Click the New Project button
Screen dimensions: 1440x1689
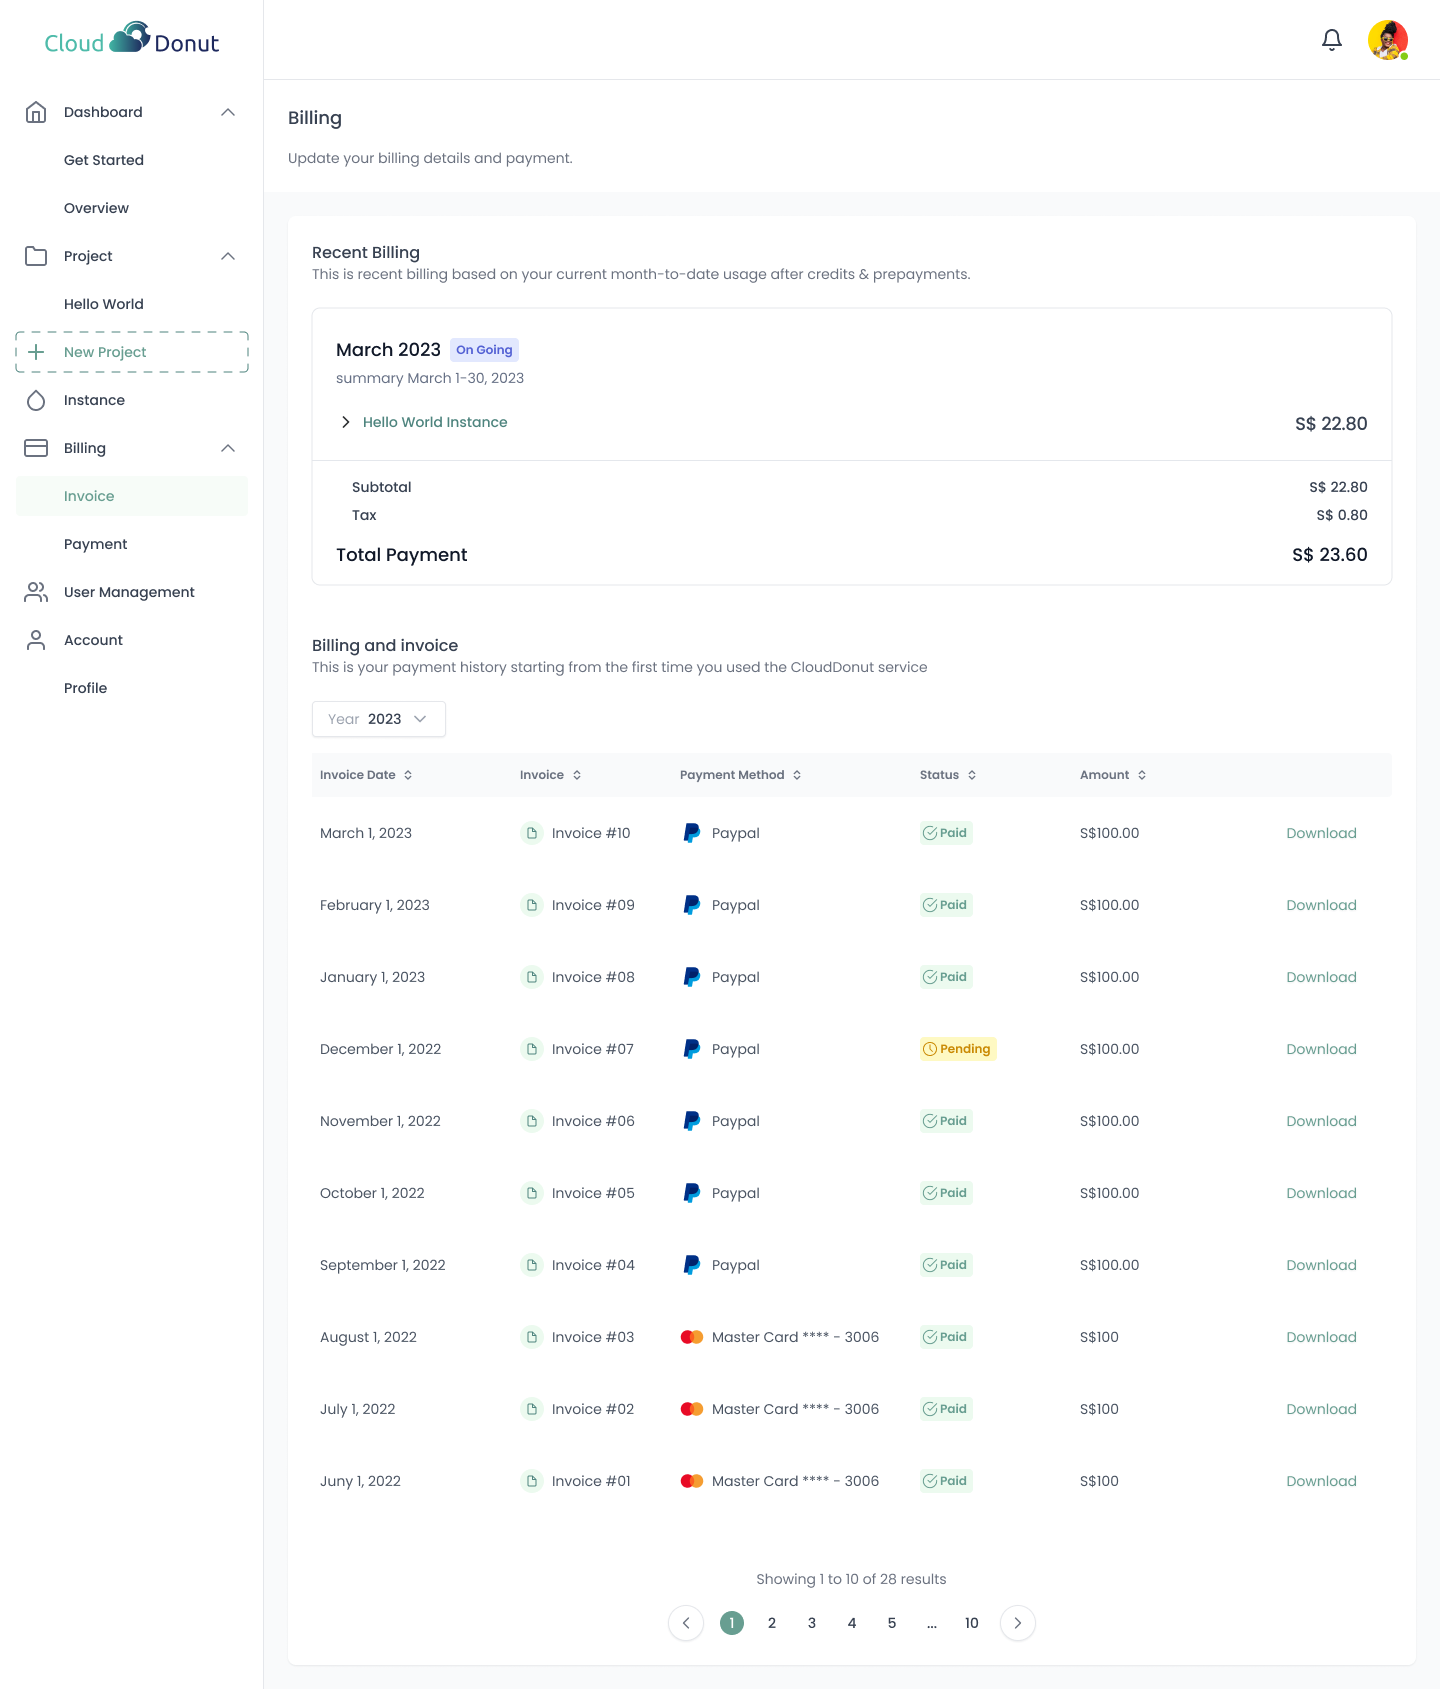click(x=132, y=352)
